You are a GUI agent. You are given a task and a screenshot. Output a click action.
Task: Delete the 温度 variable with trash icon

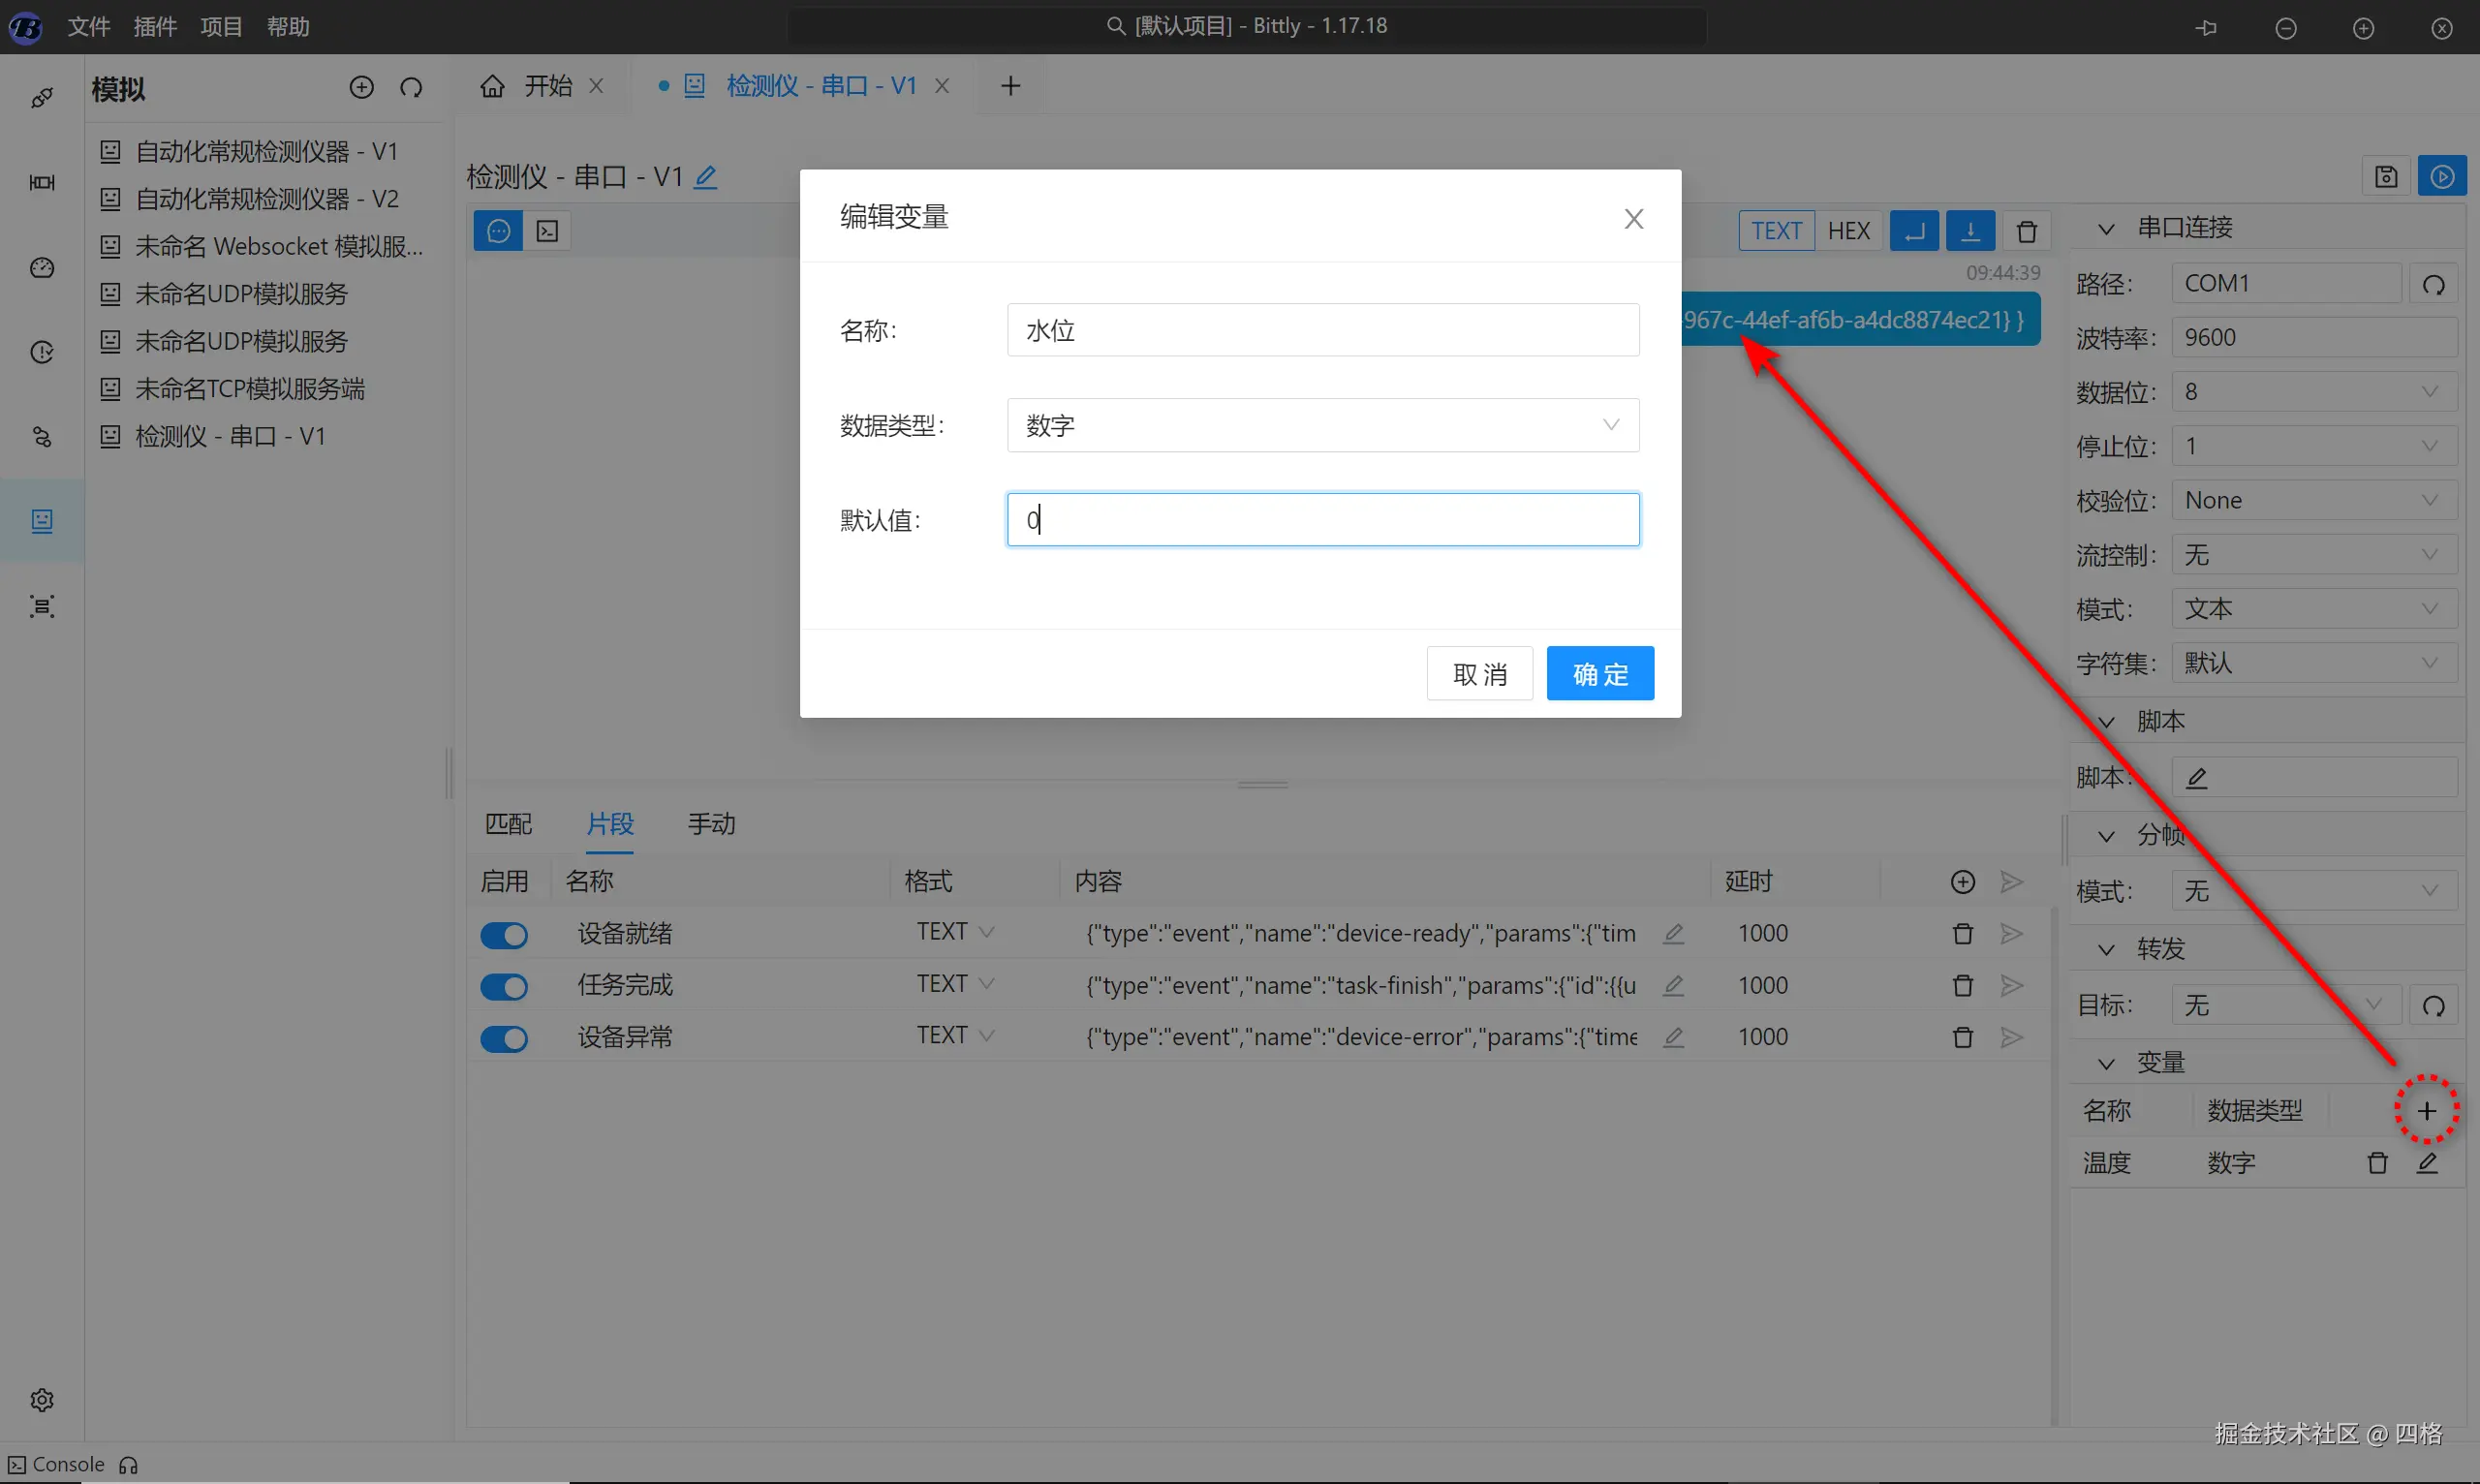[2377, 1163]
